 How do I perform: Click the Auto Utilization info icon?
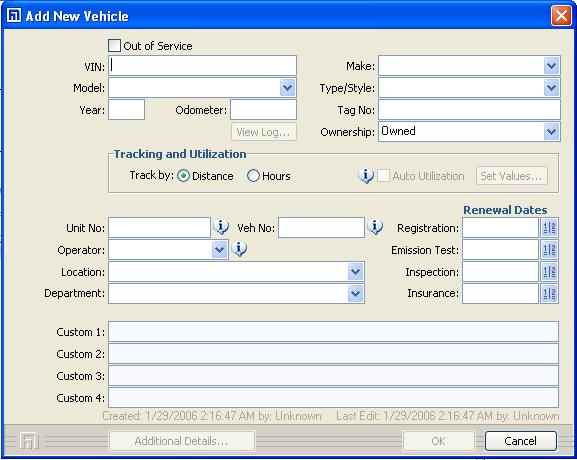pyautogui.click(x=366, y=176)
